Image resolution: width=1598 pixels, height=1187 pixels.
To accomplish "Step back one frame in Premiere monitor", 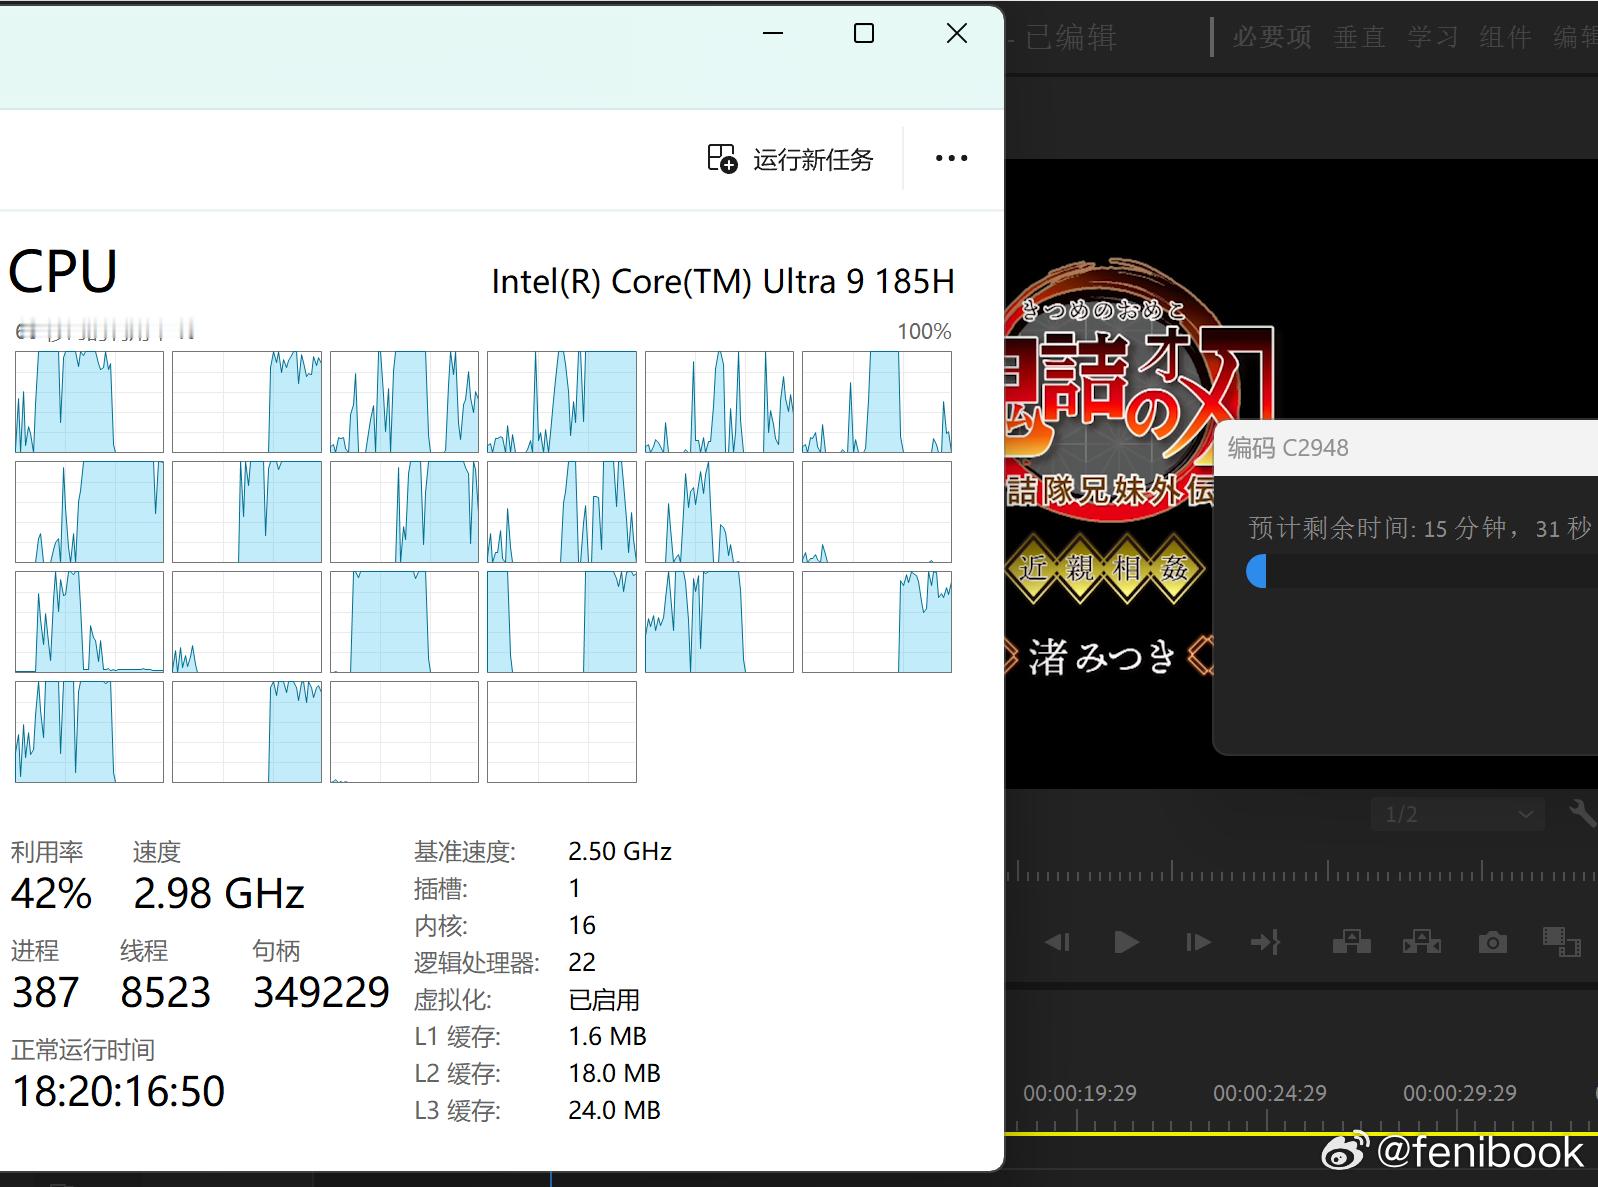I will tap(1057, 942).
